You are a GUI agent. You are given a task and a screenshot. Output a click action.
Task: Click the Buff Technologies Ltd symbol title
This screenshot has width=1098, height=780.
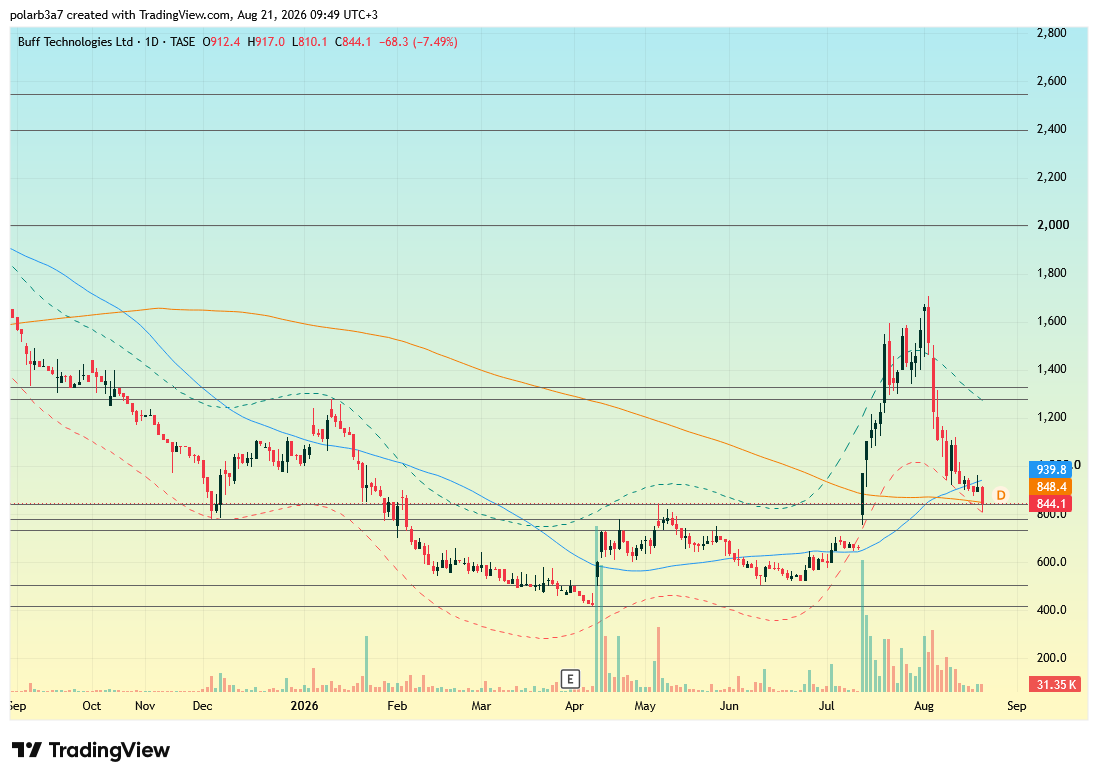(75, 42)
